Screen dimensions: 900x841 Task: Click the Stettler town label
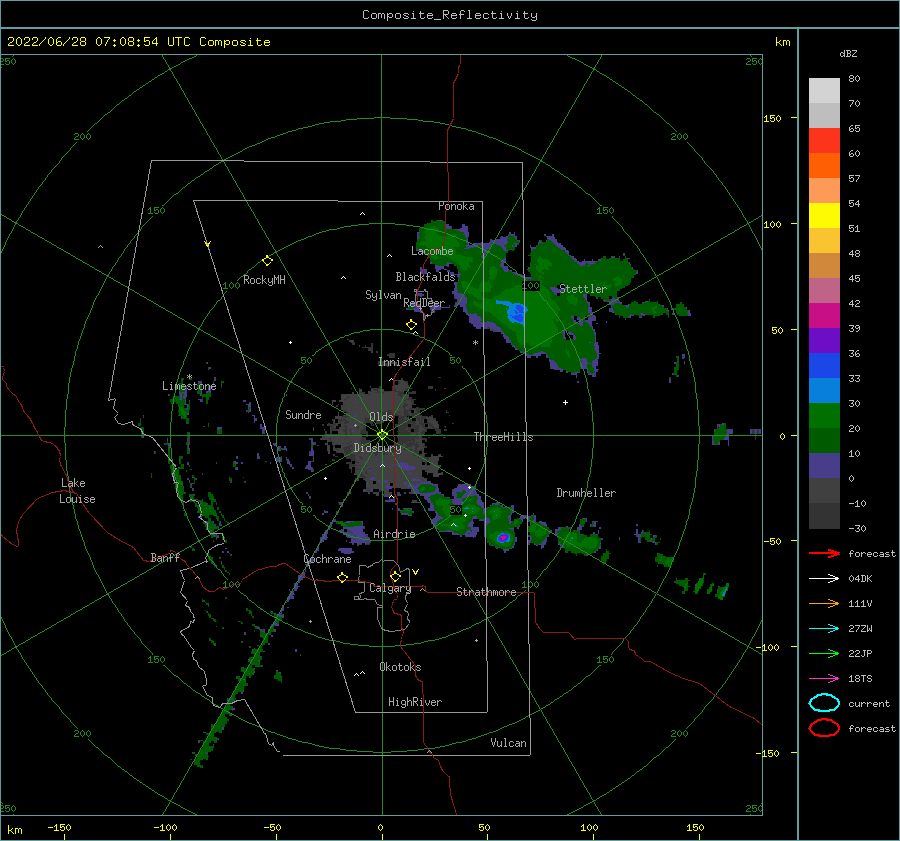point(583,289)
